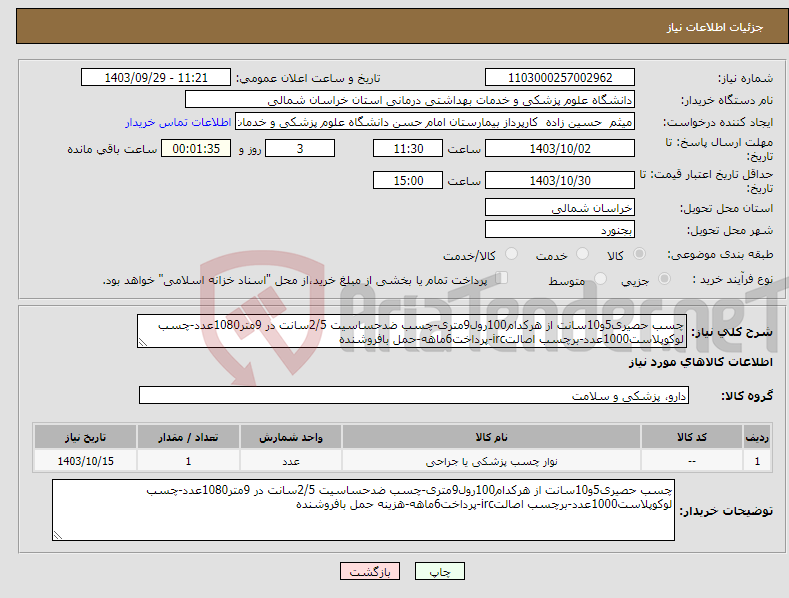Image resolution: width=789 pixels, height=598 pixels.
Task: Click the چاپ print button
Action: (x=440, y=571)
